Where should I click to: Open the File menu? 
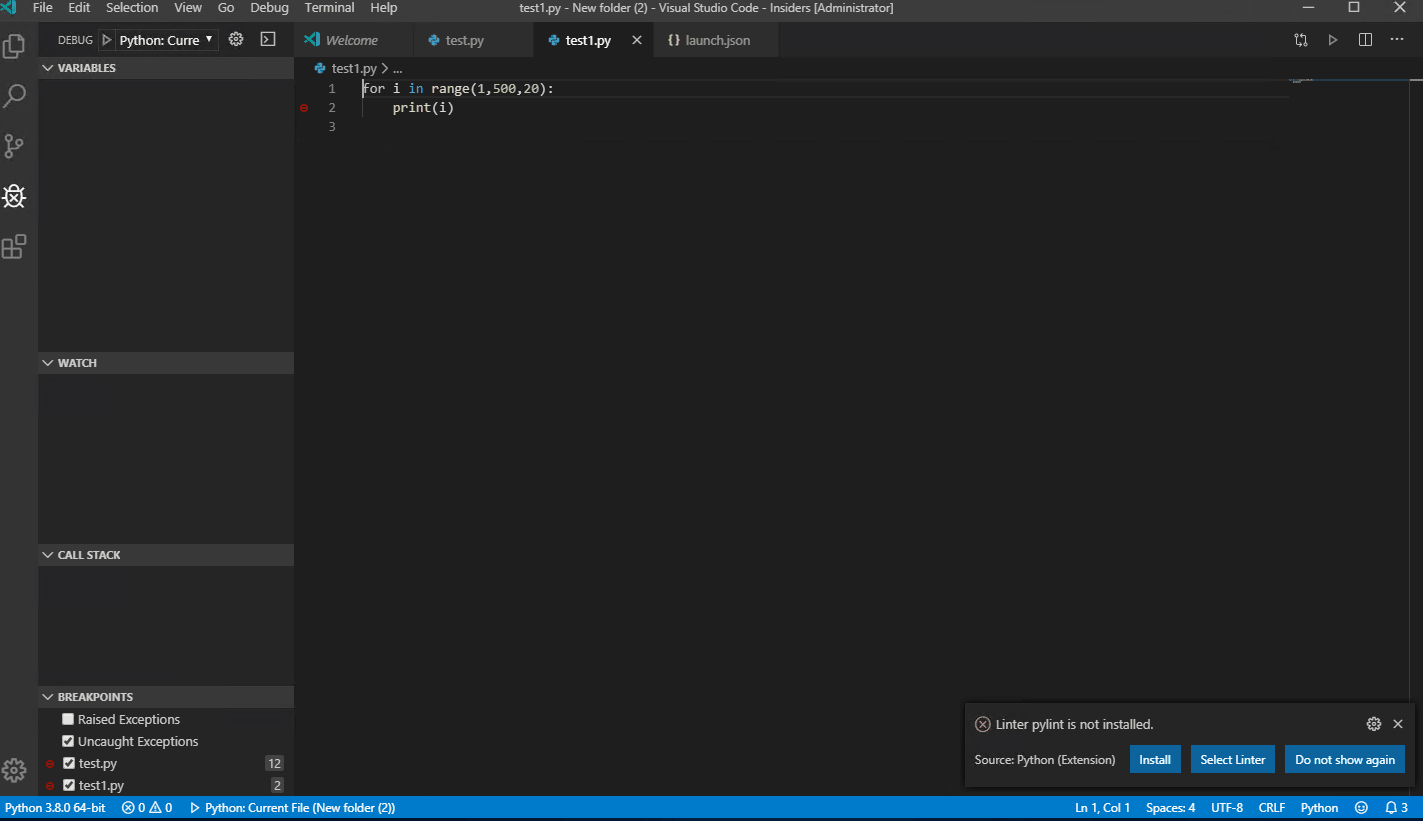43,8
